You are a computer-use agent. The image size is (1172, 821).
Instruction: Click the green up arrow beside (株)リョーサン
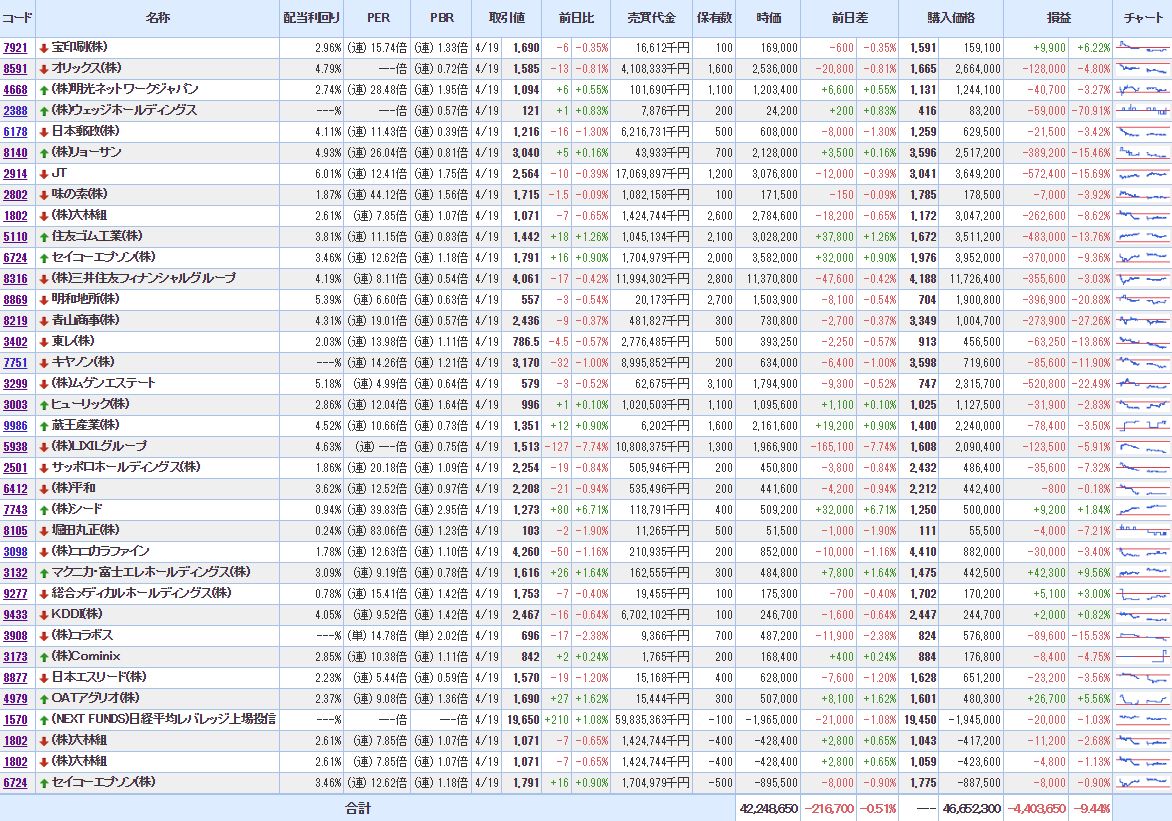[44, 153]
